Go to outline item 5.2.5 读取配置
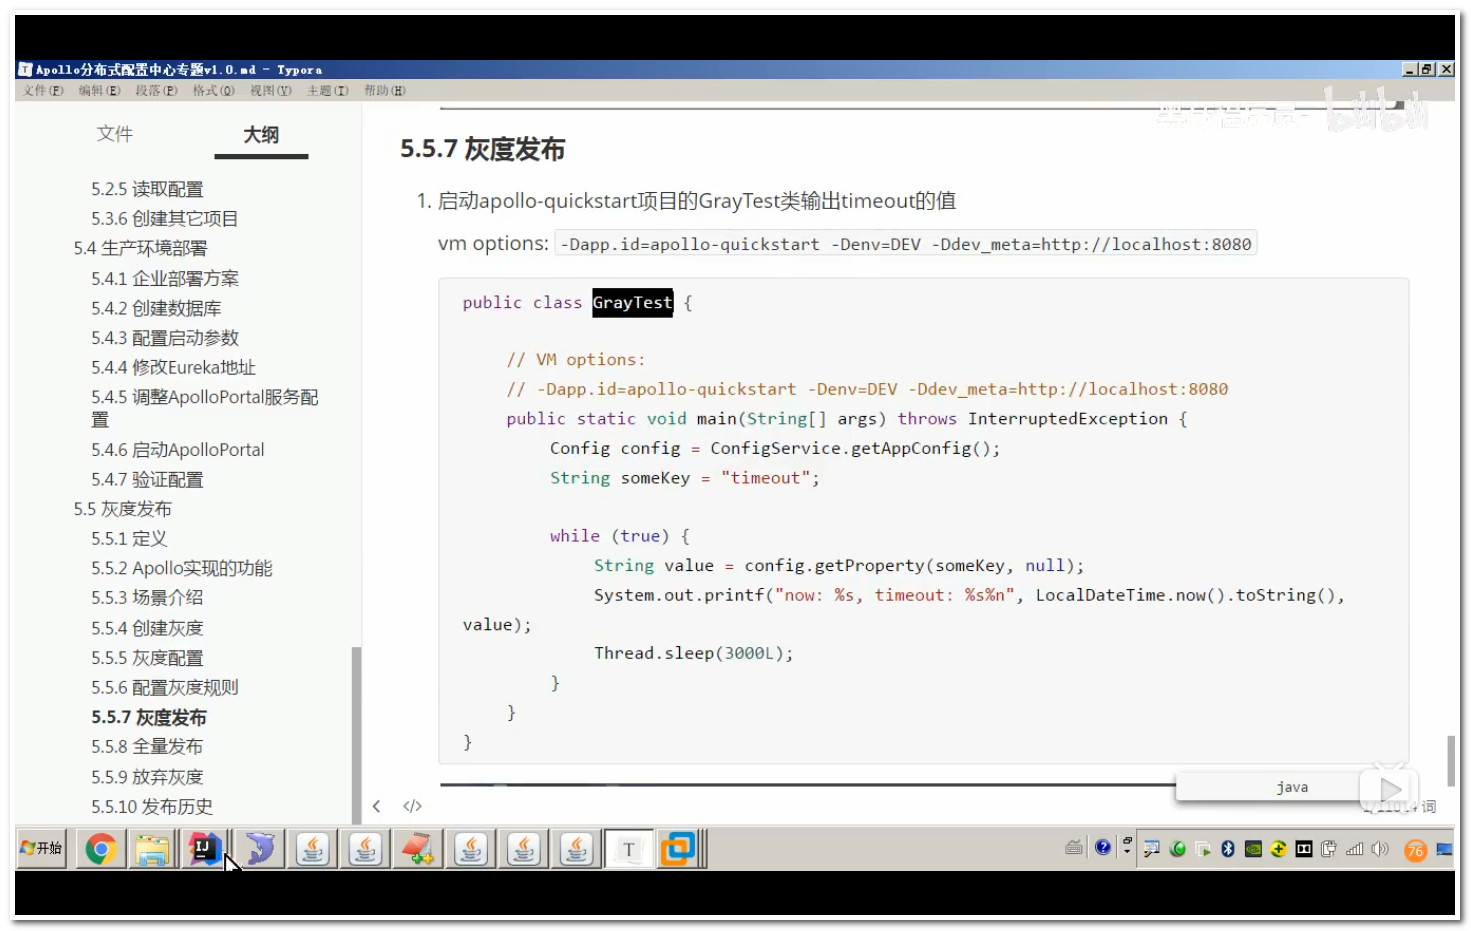 [147, 189]
